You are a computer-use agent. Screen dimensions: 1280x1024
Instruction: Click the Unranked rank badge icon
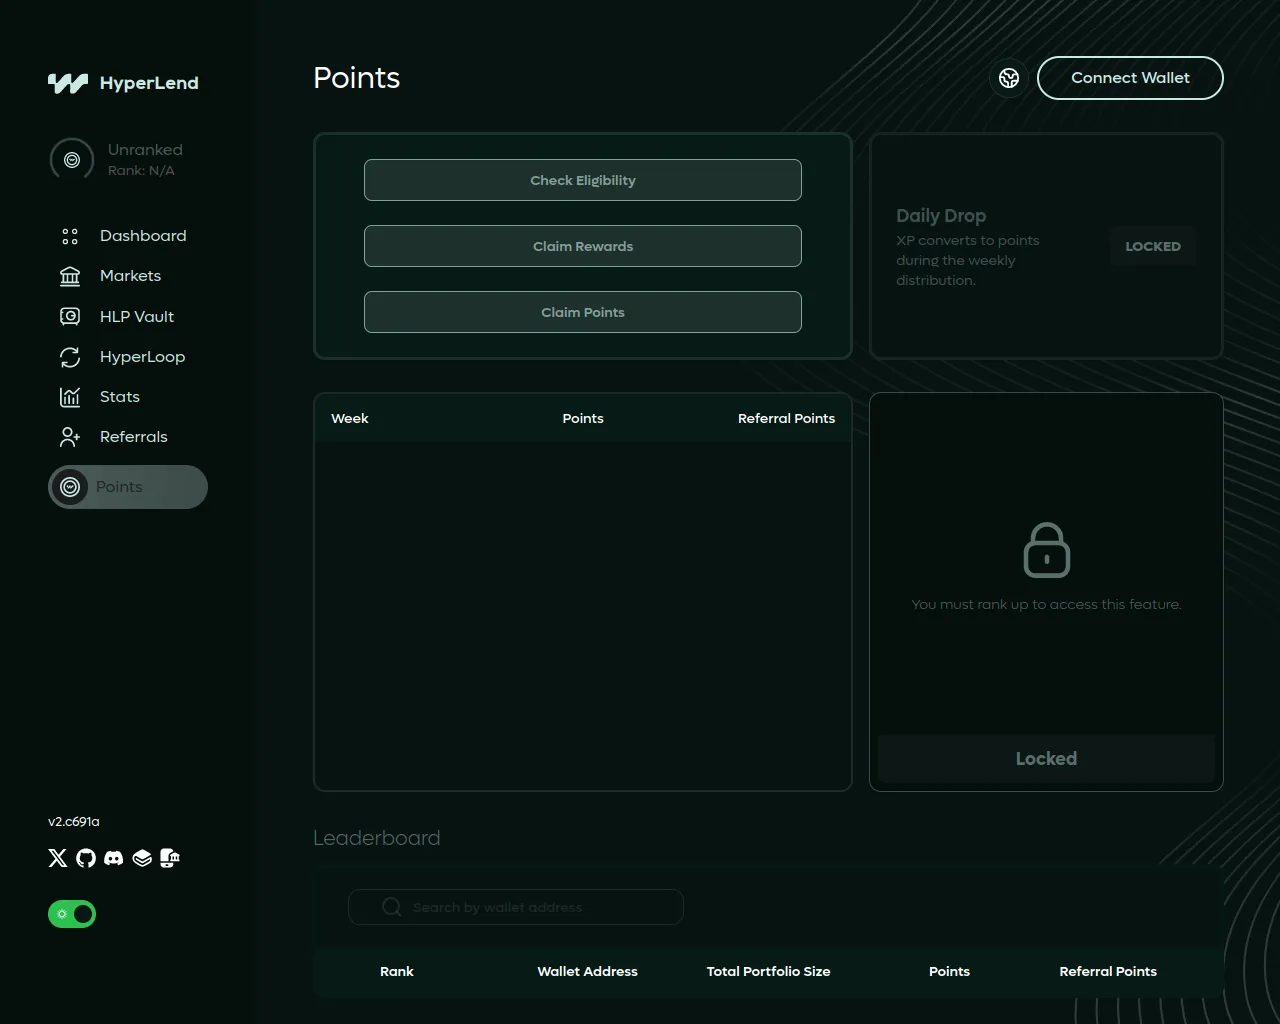[72, 160]
